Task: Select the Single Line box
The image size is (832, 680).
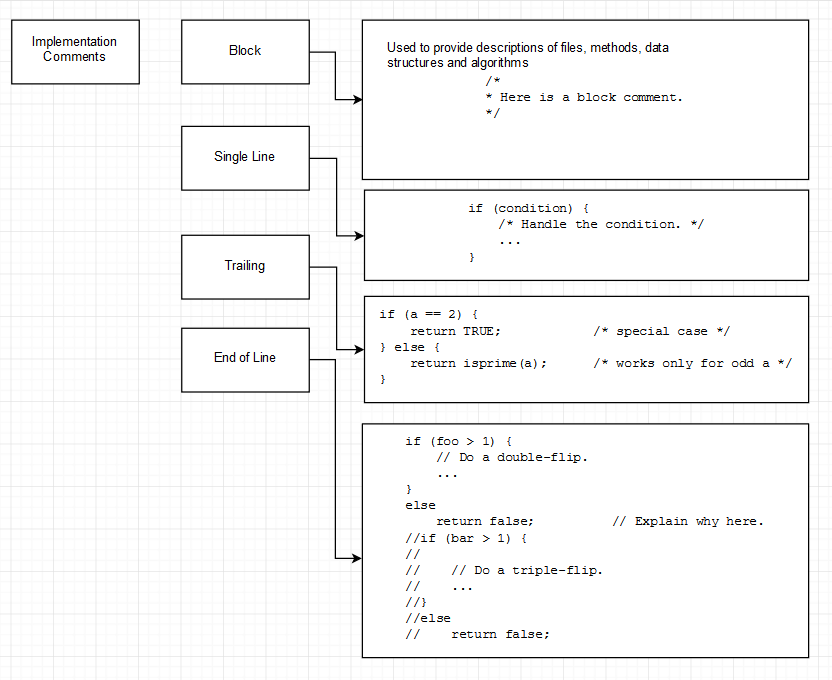Action: [x=245, y=157]
